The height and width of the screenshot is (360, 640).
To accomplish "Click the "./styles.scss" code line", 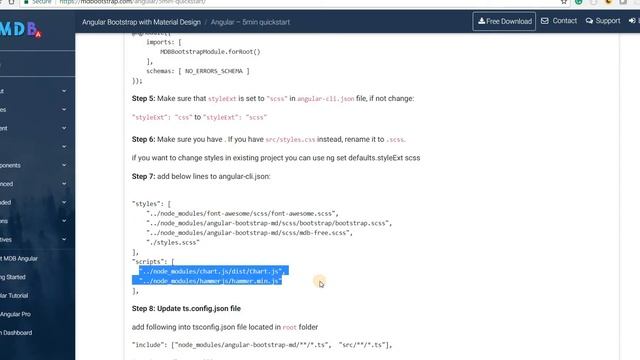I will pos(173,242).
